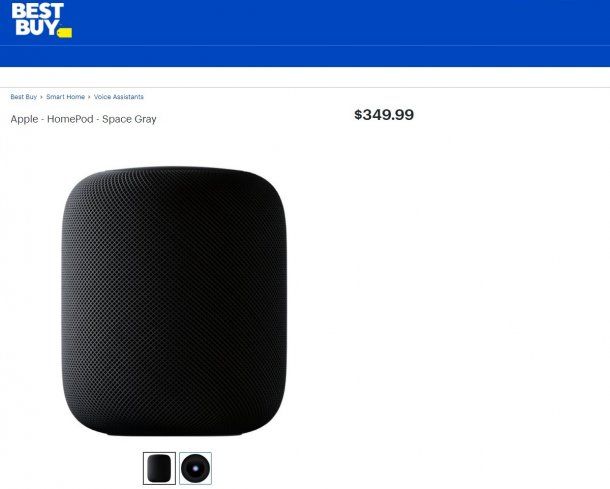Screen dimensions: 610x489
Task: Click the chevron after Best Buy breadcrumb
Action: pos(41,97)
